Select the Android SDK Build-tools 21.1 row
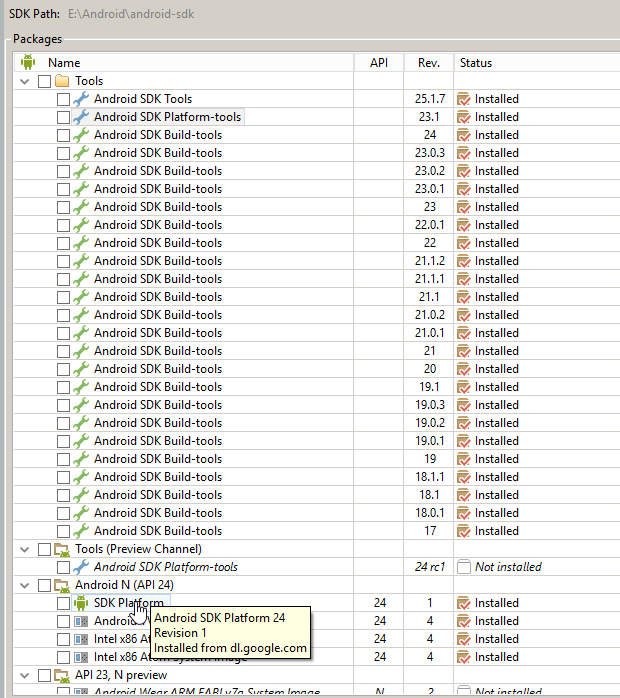620x698 pixels. [x=317, y=297]
